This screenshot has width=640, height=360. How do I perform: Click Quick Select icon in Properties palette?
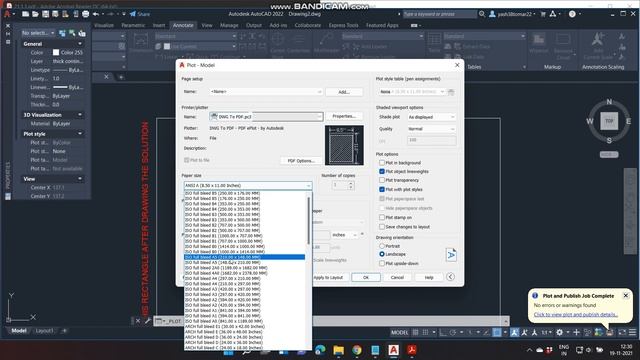tap(82, 33)
